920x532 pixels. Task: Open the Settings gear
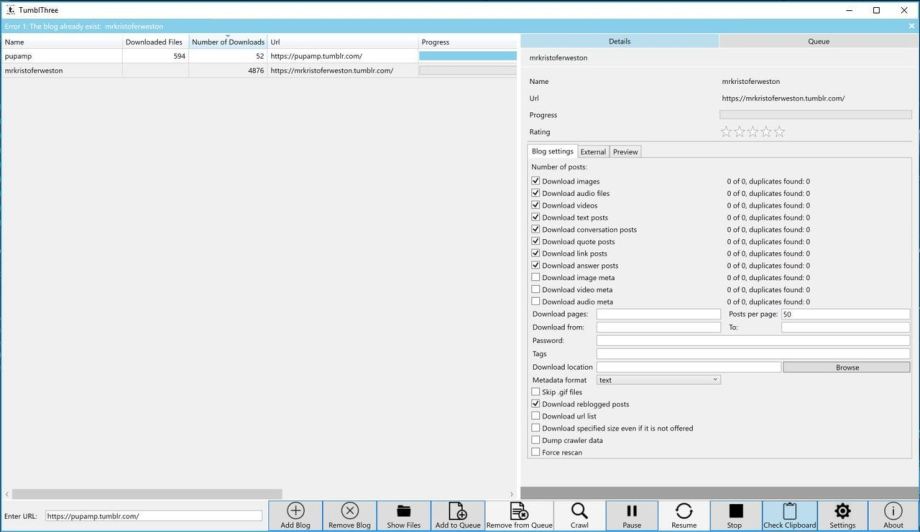tap(842, 511)
